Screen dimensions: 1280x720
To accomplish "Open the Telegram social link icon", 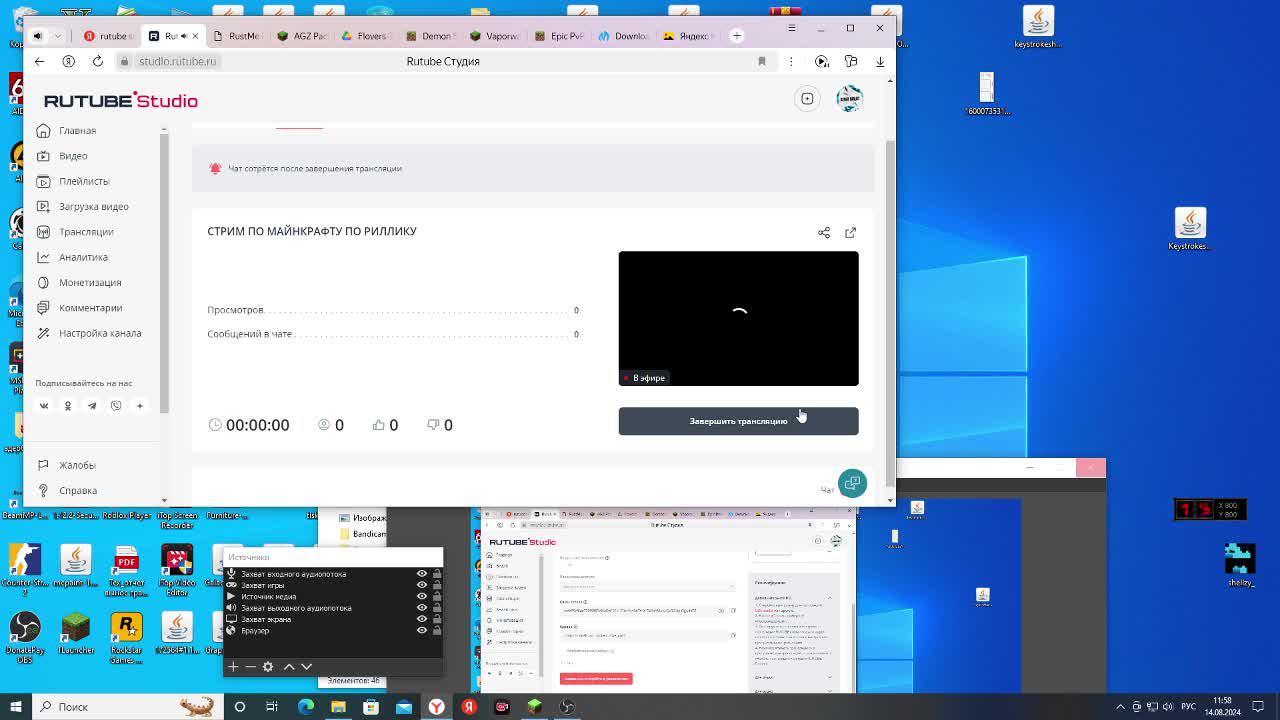I will pos(92,406).
